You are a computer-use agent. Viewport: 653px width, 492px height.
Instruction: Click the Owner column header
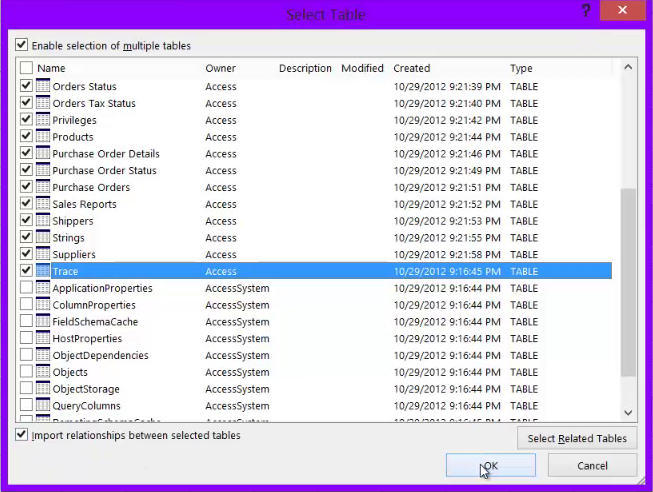tap(220, 68)
